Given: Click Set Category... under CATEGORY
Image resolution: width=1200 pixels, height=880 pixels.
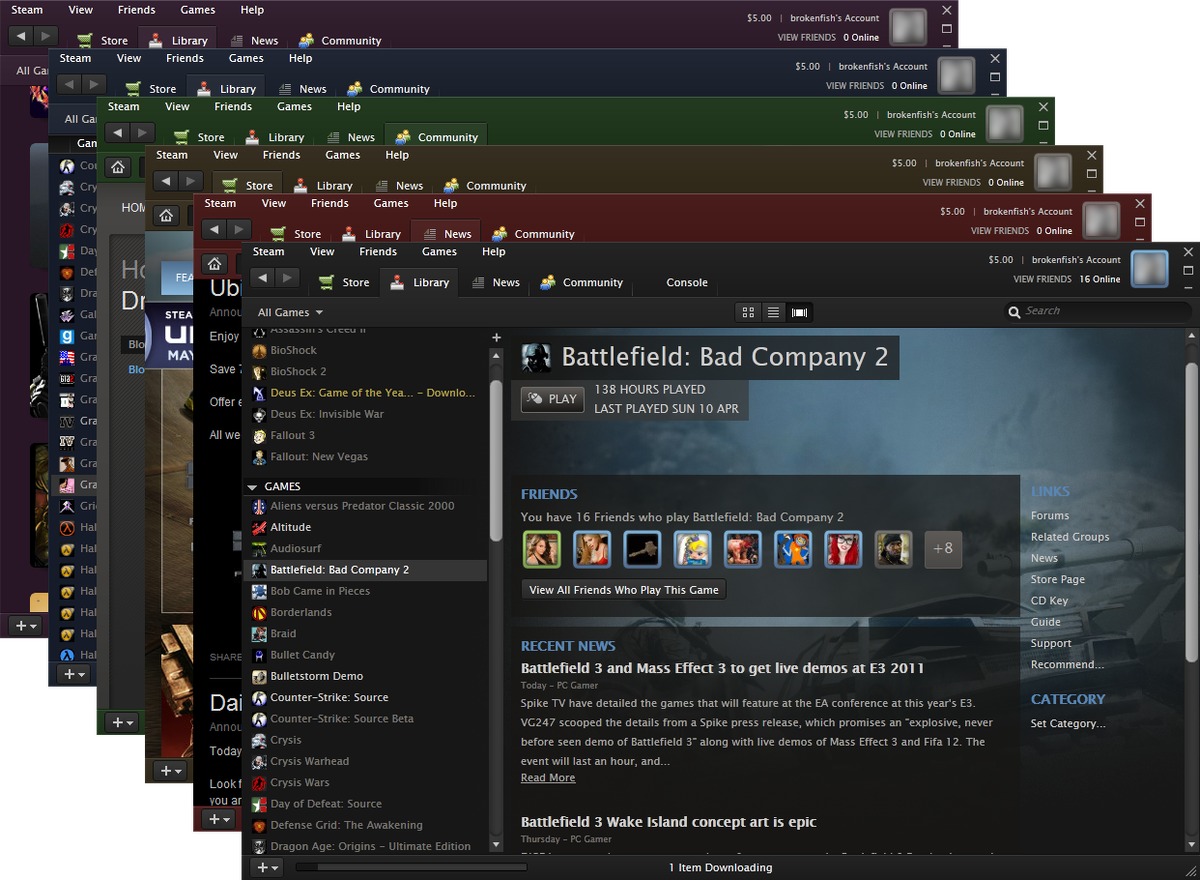Looking at the screenshot, I should [1068, 724].
